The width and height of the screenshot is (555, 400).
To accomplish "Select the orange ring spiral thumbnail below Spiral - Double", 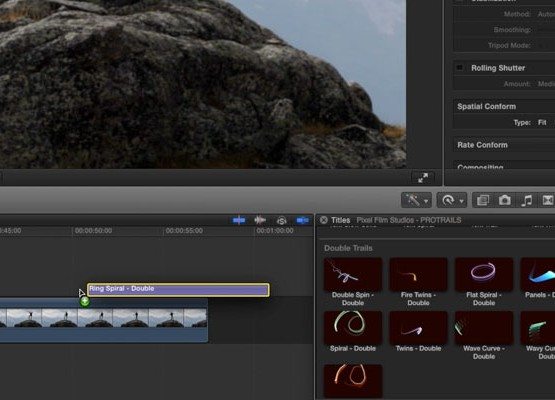I will pyautogui.click(x=353, y=381).
